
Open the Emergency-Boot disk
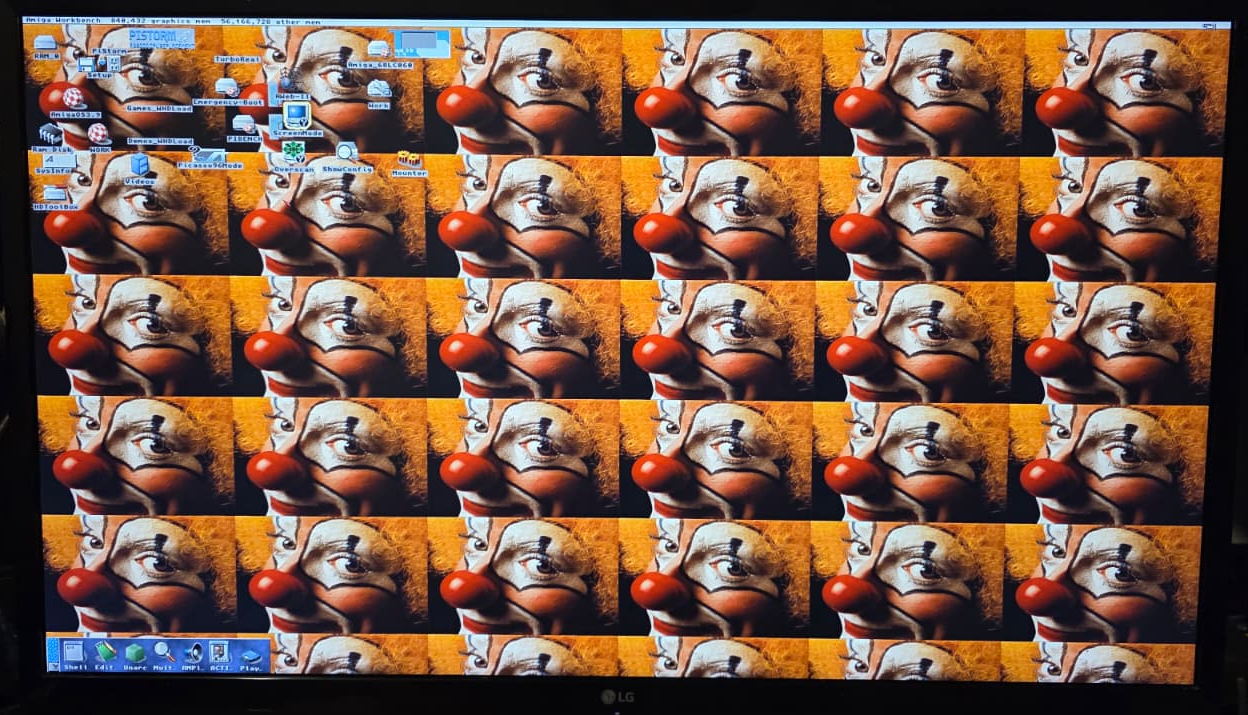pyautogui.click(x=227, y=88)
